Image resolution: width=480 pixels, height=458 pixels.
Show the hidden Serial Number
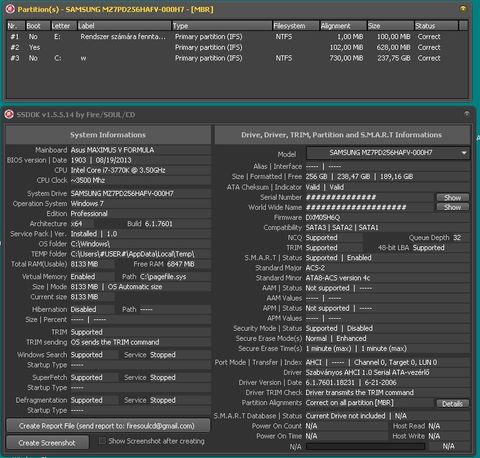click(x=453, y=198)
